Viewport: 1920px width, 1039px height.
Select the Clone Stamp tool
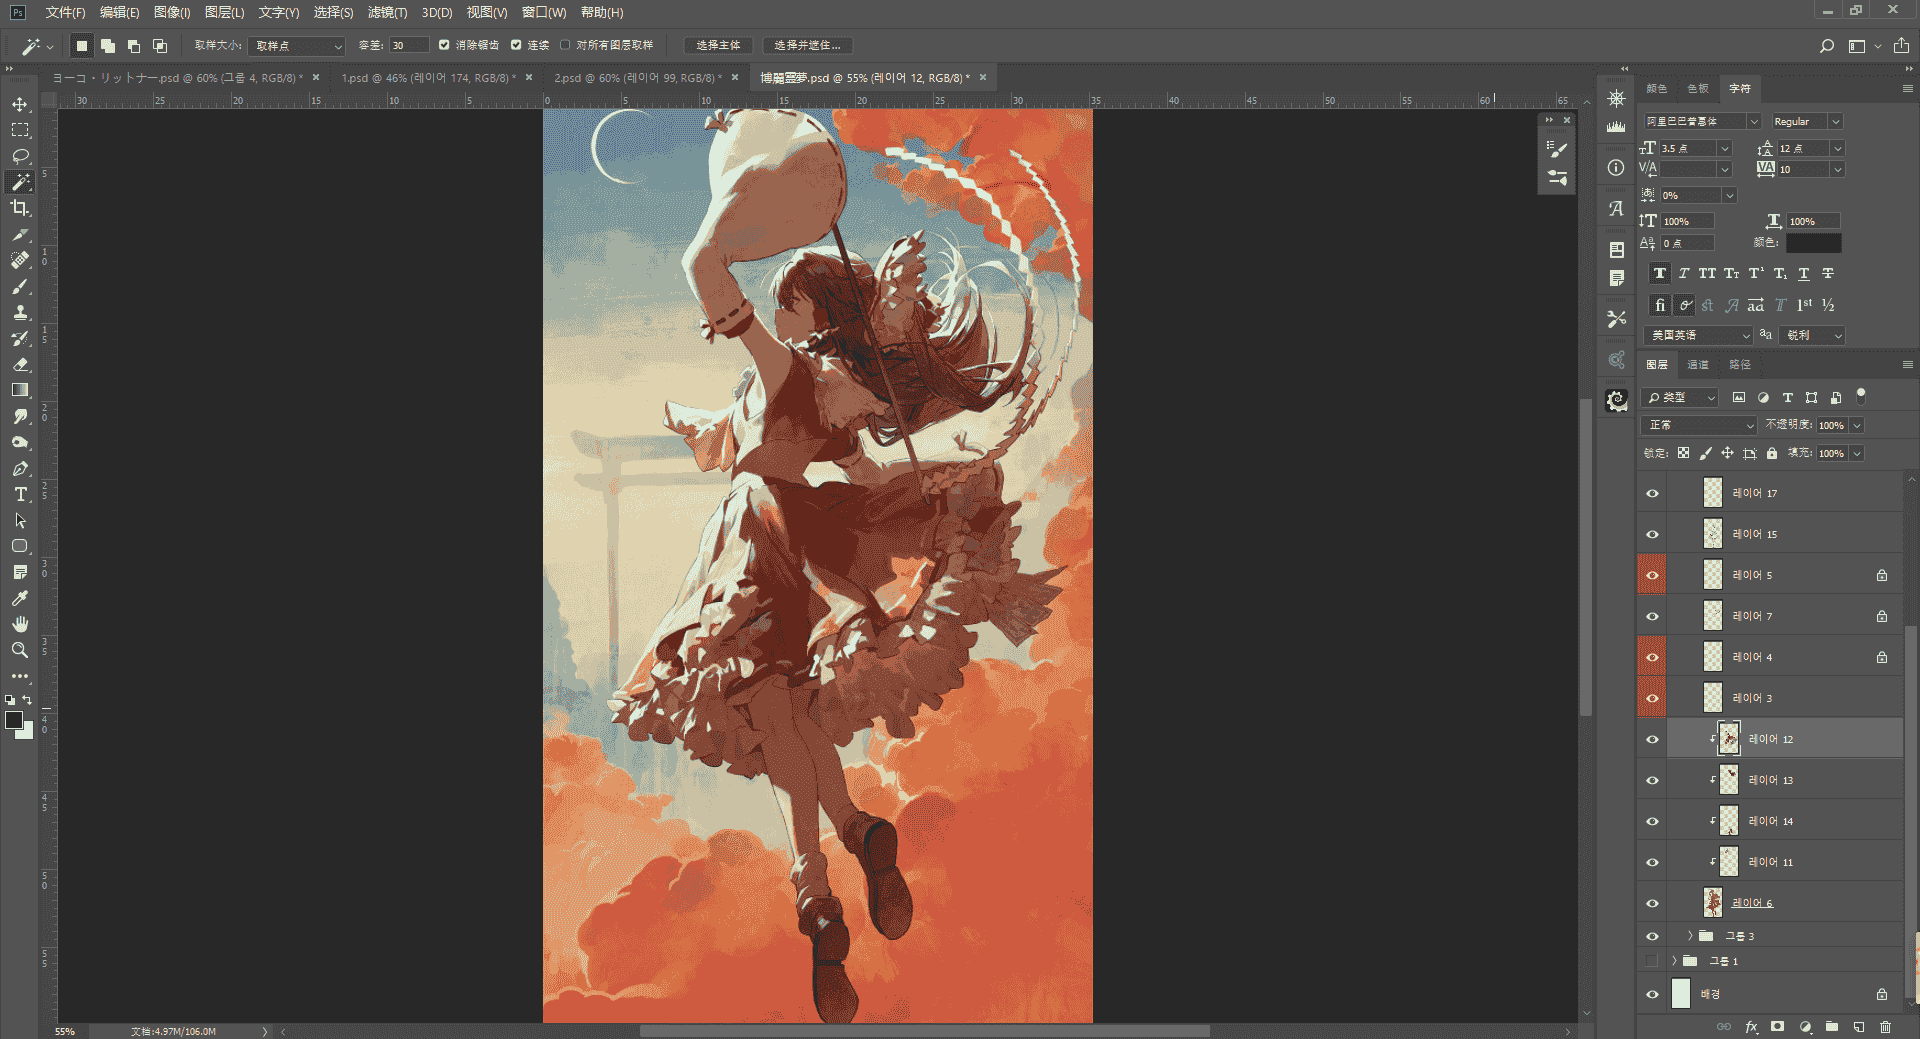click(20, 312)
